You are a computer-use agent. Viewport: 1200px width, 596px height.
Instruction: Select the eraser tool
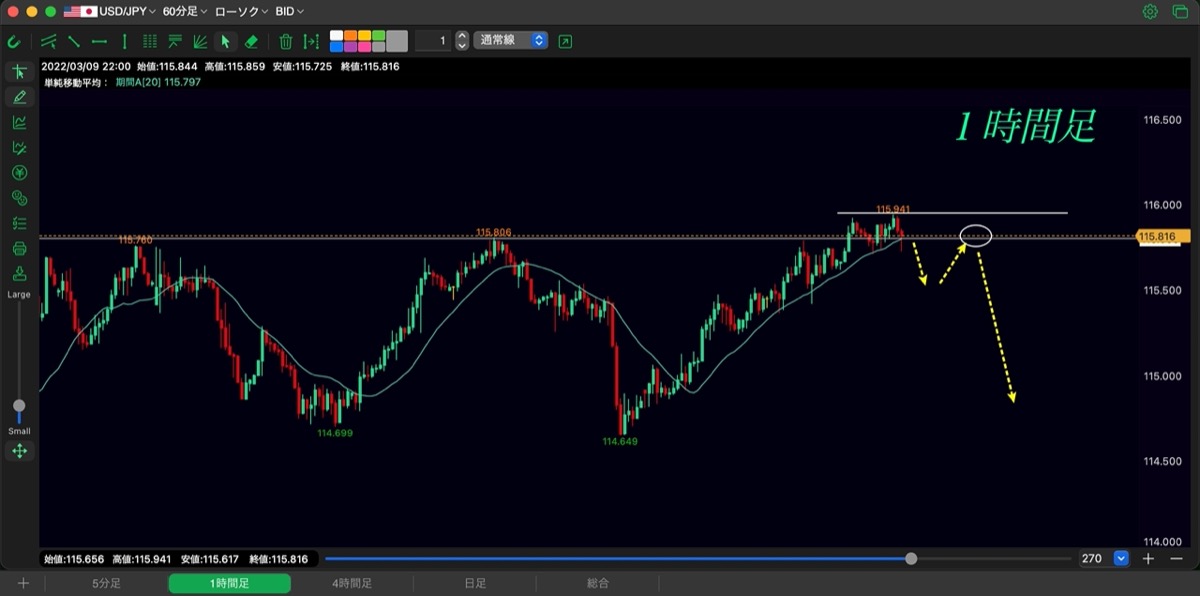tap(251, 41)
